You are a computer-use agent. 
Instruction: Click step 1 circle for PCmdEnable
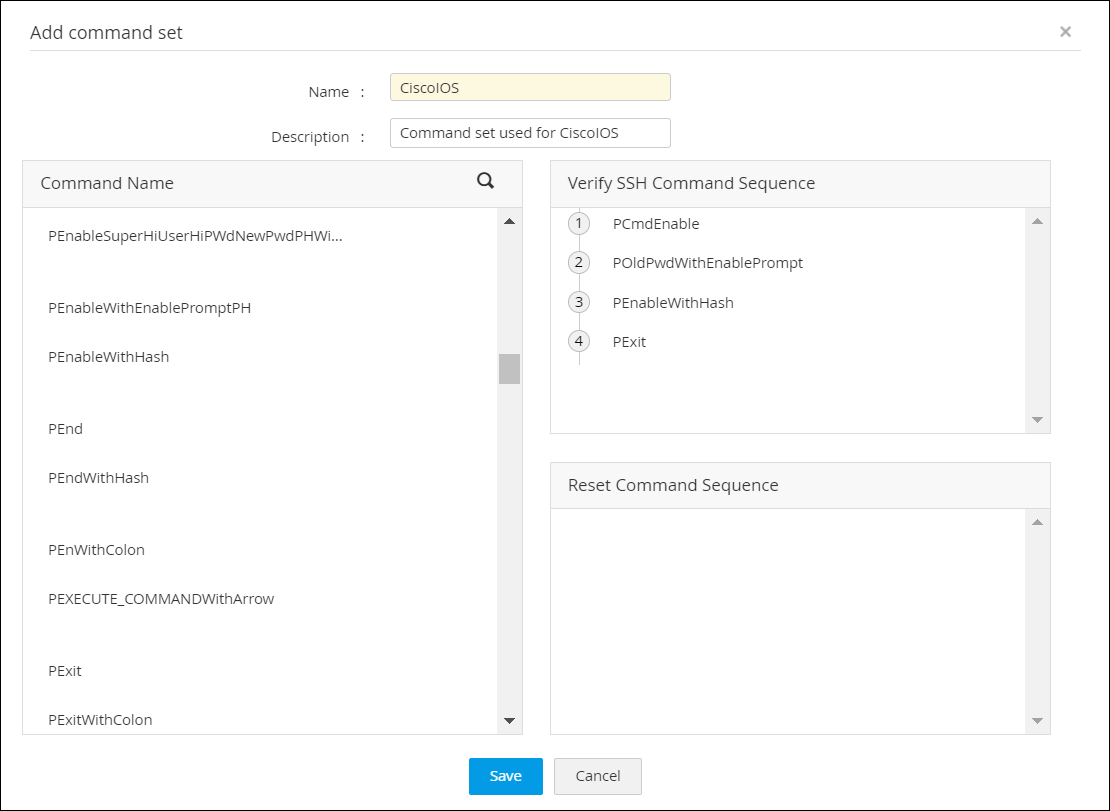(x=579, y=223)
